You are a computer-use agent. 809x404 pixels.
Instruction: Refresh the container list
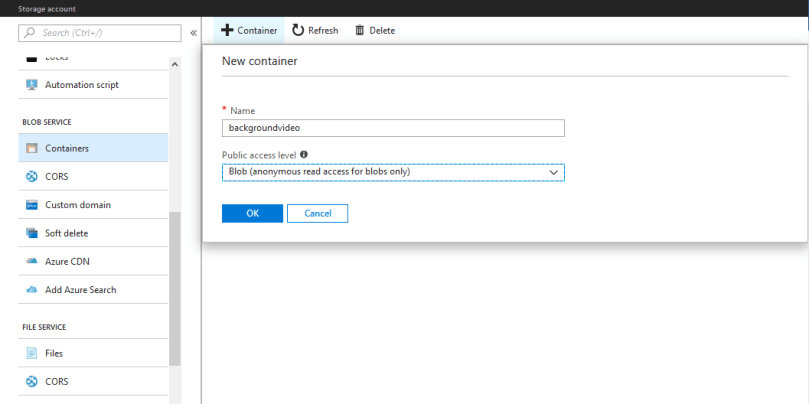click(315, 30)
